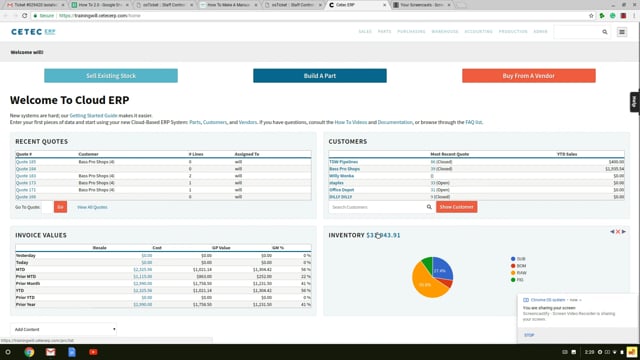
Task: Open the ACCOUNTING menu
Action: click(x=478, y=31)
